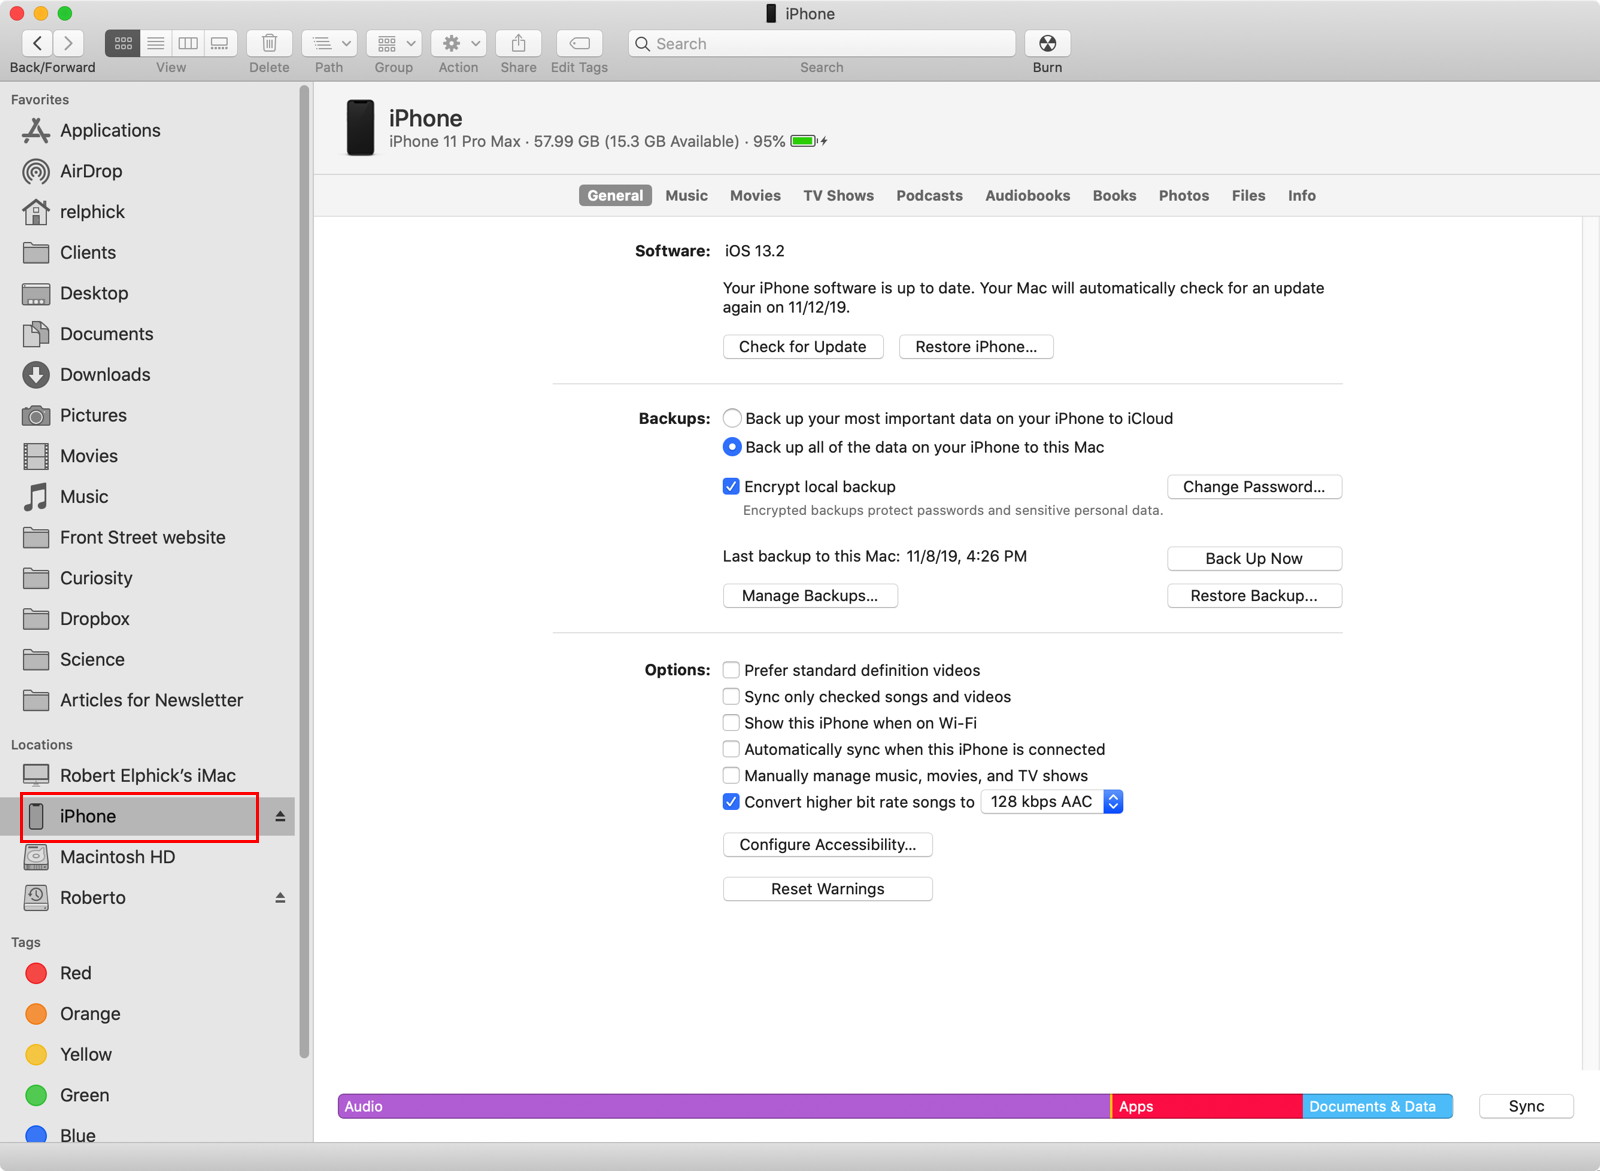
Task: Click the Sync button
Action: pyautogui.click(x=1526, y=1106)
